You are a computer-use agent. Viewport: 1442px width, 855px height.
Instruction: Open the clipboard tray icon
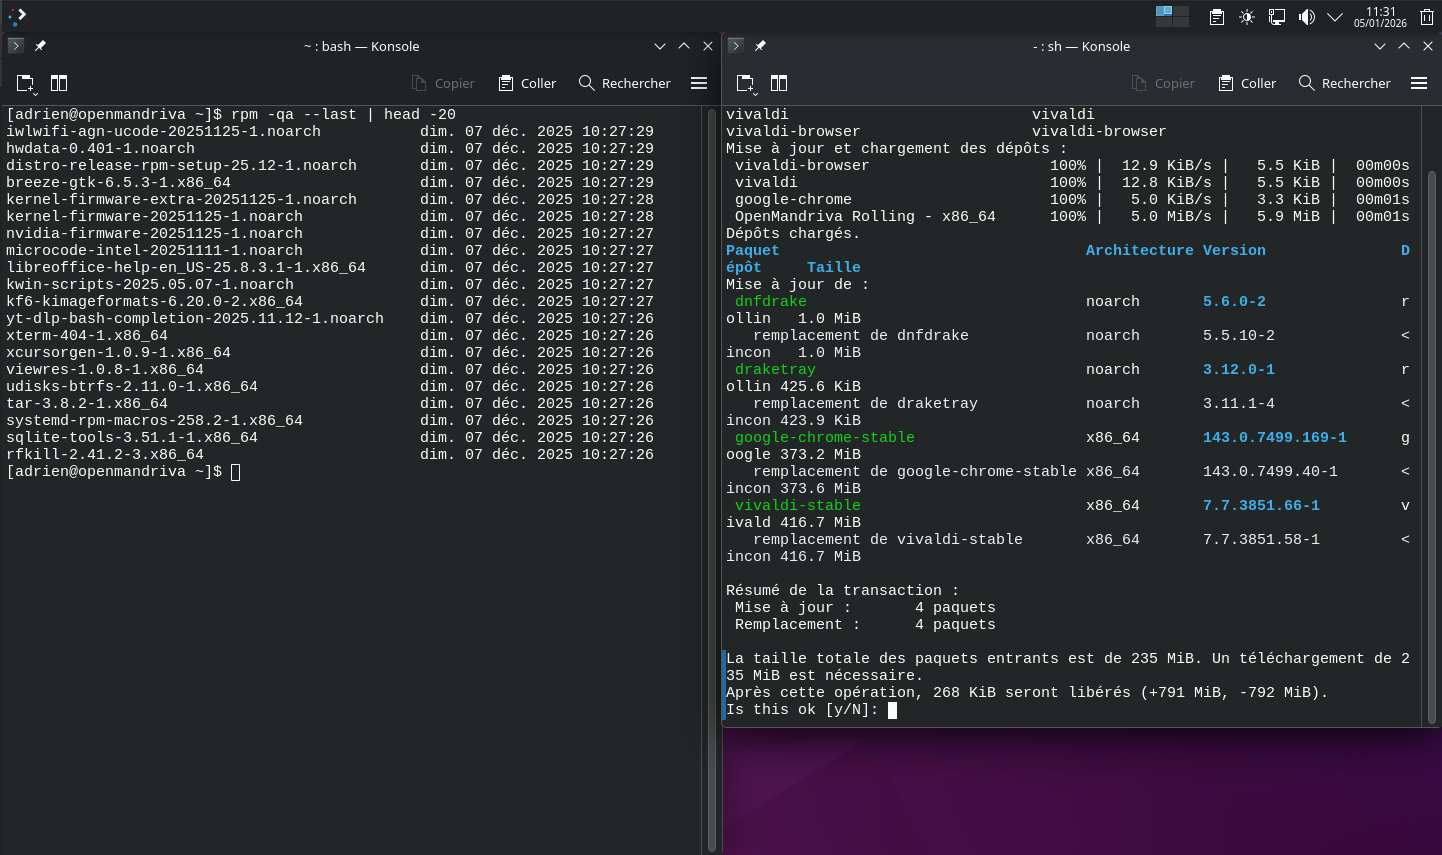tap(1217, 17)
